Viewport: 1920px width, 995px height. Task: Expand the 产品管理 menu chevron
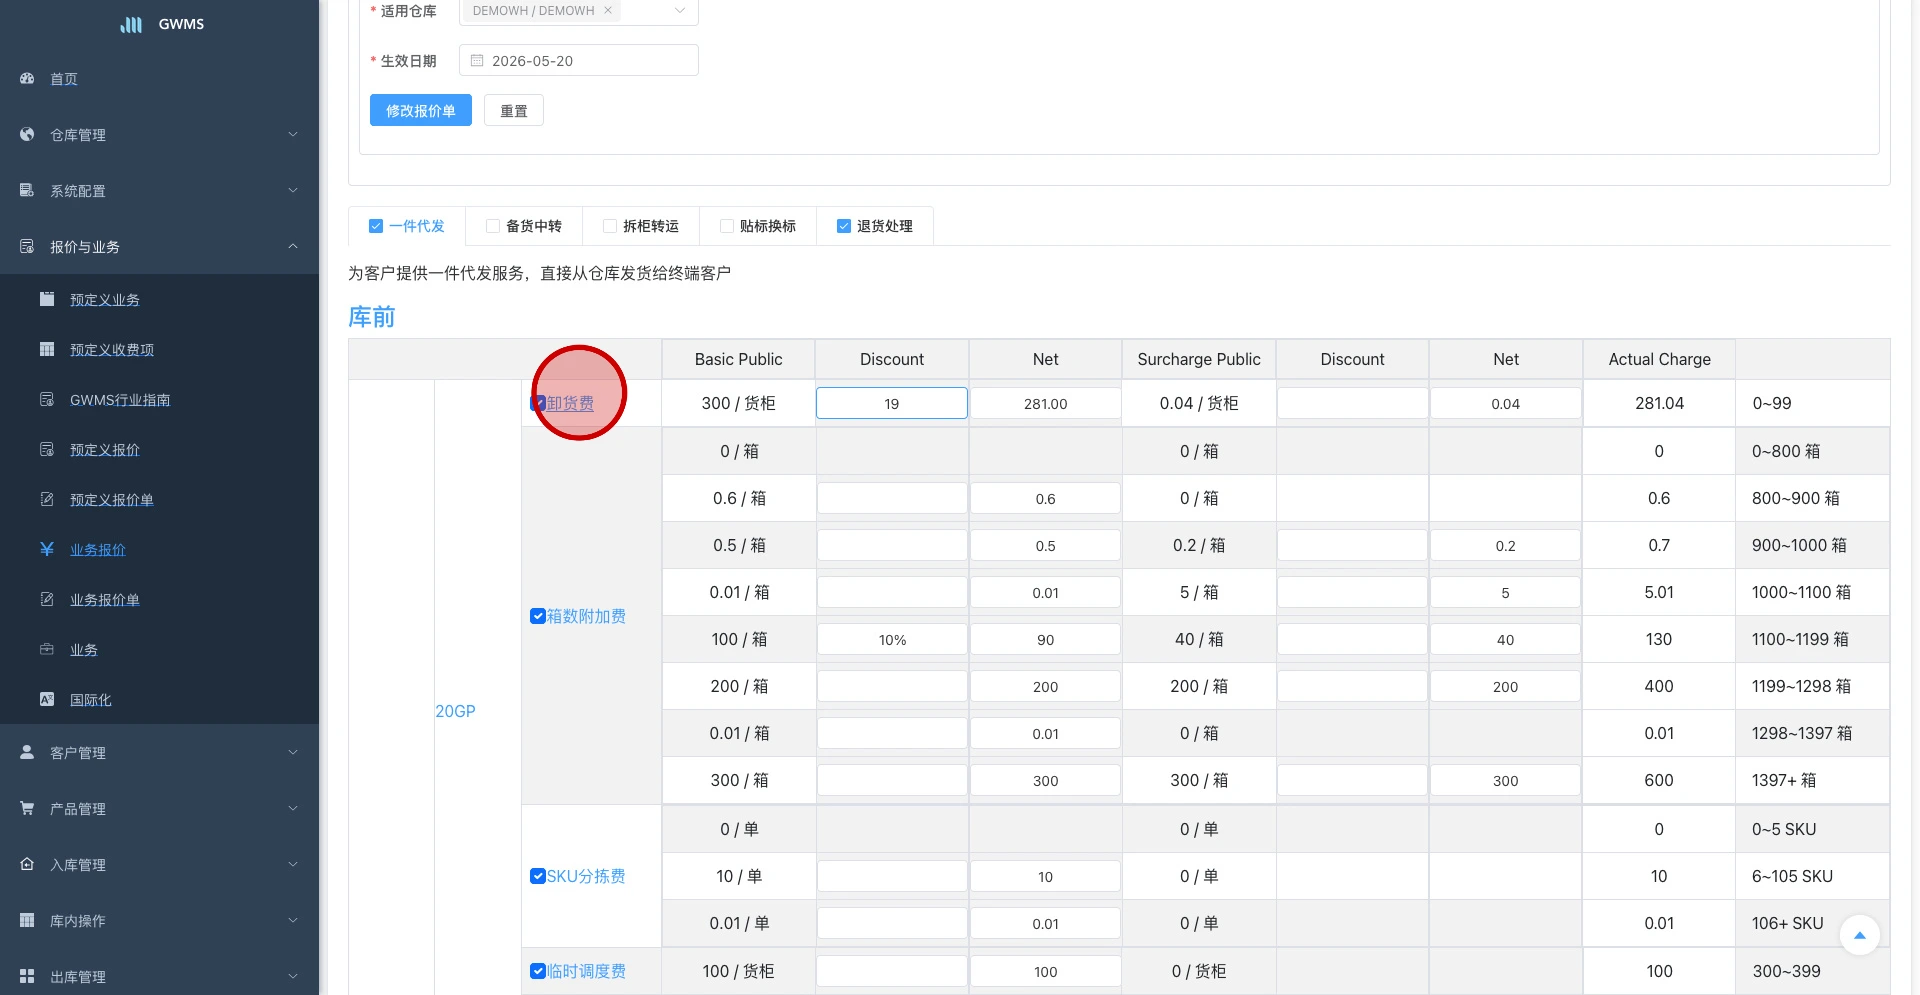(x=293, y=808)
